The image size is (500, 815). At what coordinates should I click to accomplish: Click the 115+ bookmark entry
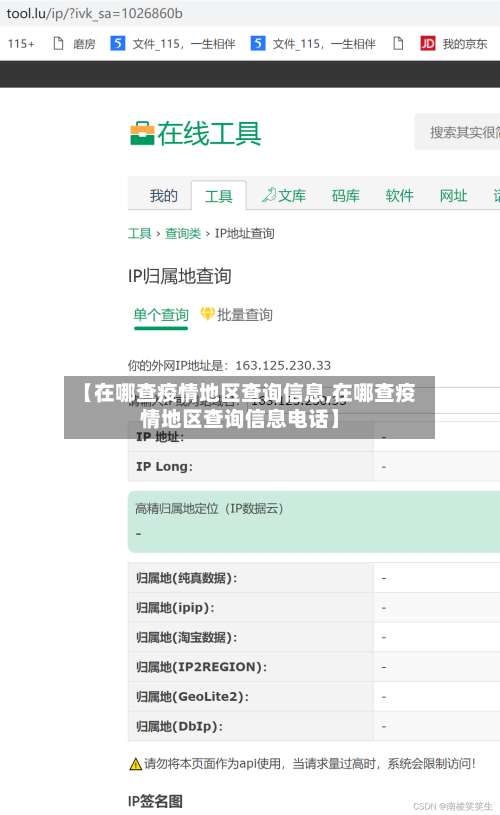pos(21,44)
